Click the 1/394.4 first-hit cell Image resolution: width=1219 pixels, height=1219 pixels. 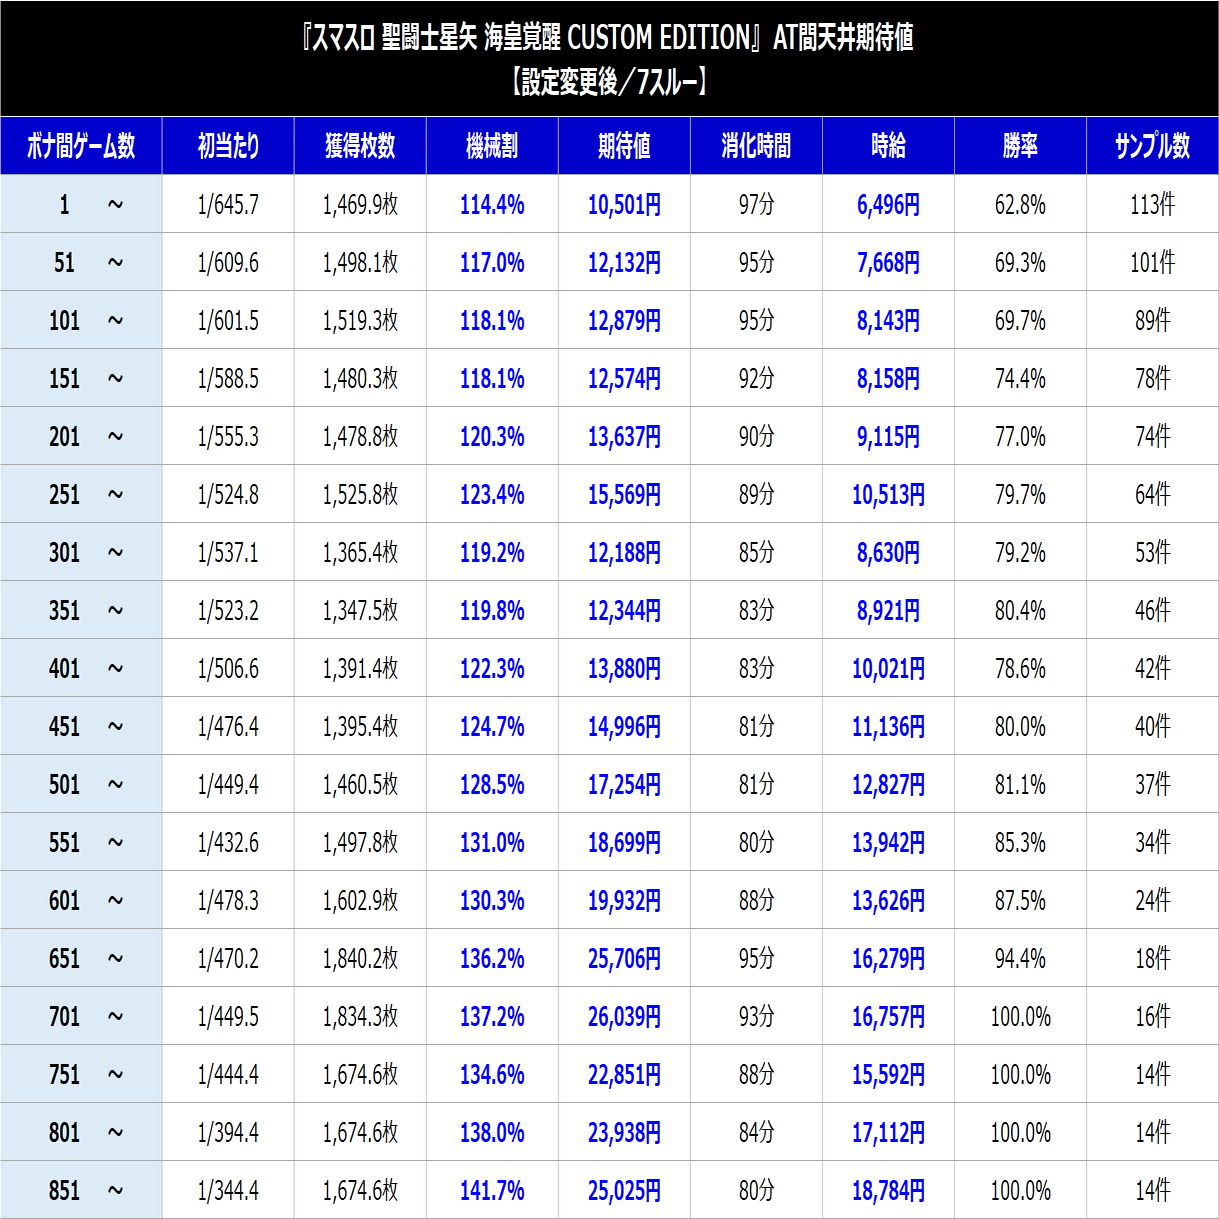tap(228, 1132)
